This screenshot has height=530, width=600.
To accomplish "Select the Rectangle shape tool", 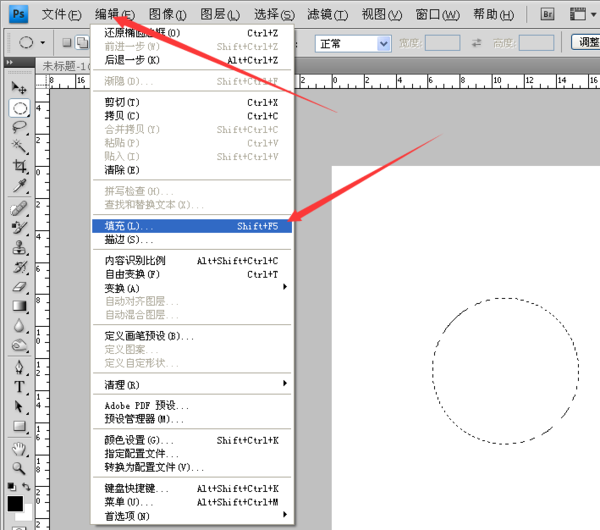I will tap(19, 426).
